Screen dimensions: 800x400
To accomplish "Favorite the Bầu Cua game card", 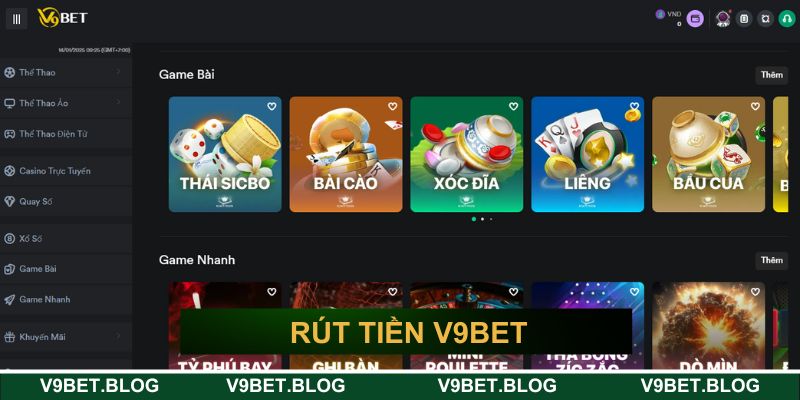I will (x=755, y=106).
